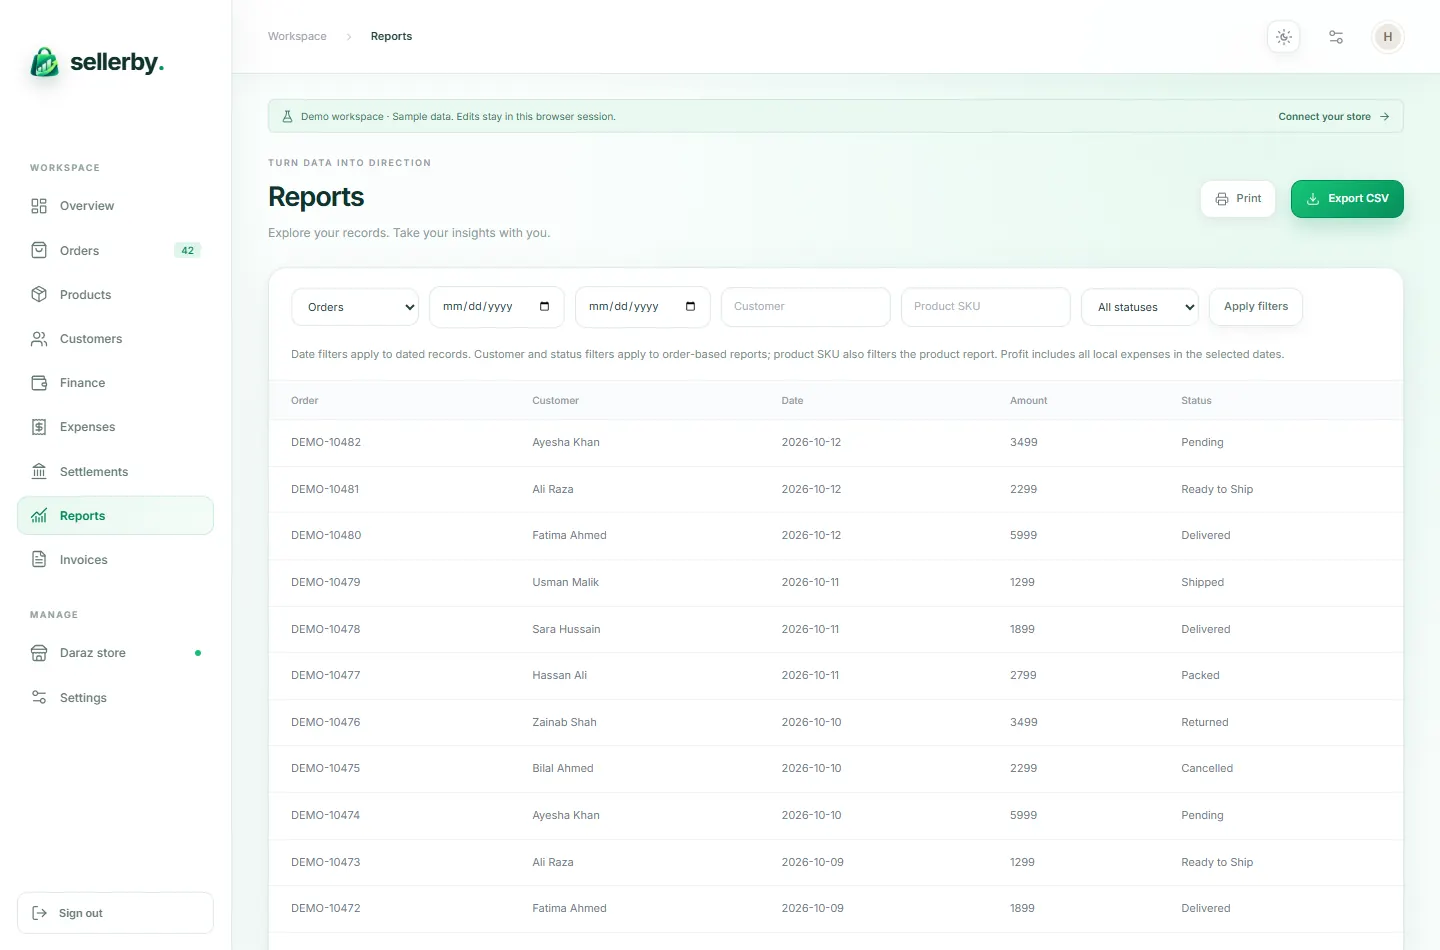Click the Daraz store shop icon

[x=39, y=653]
